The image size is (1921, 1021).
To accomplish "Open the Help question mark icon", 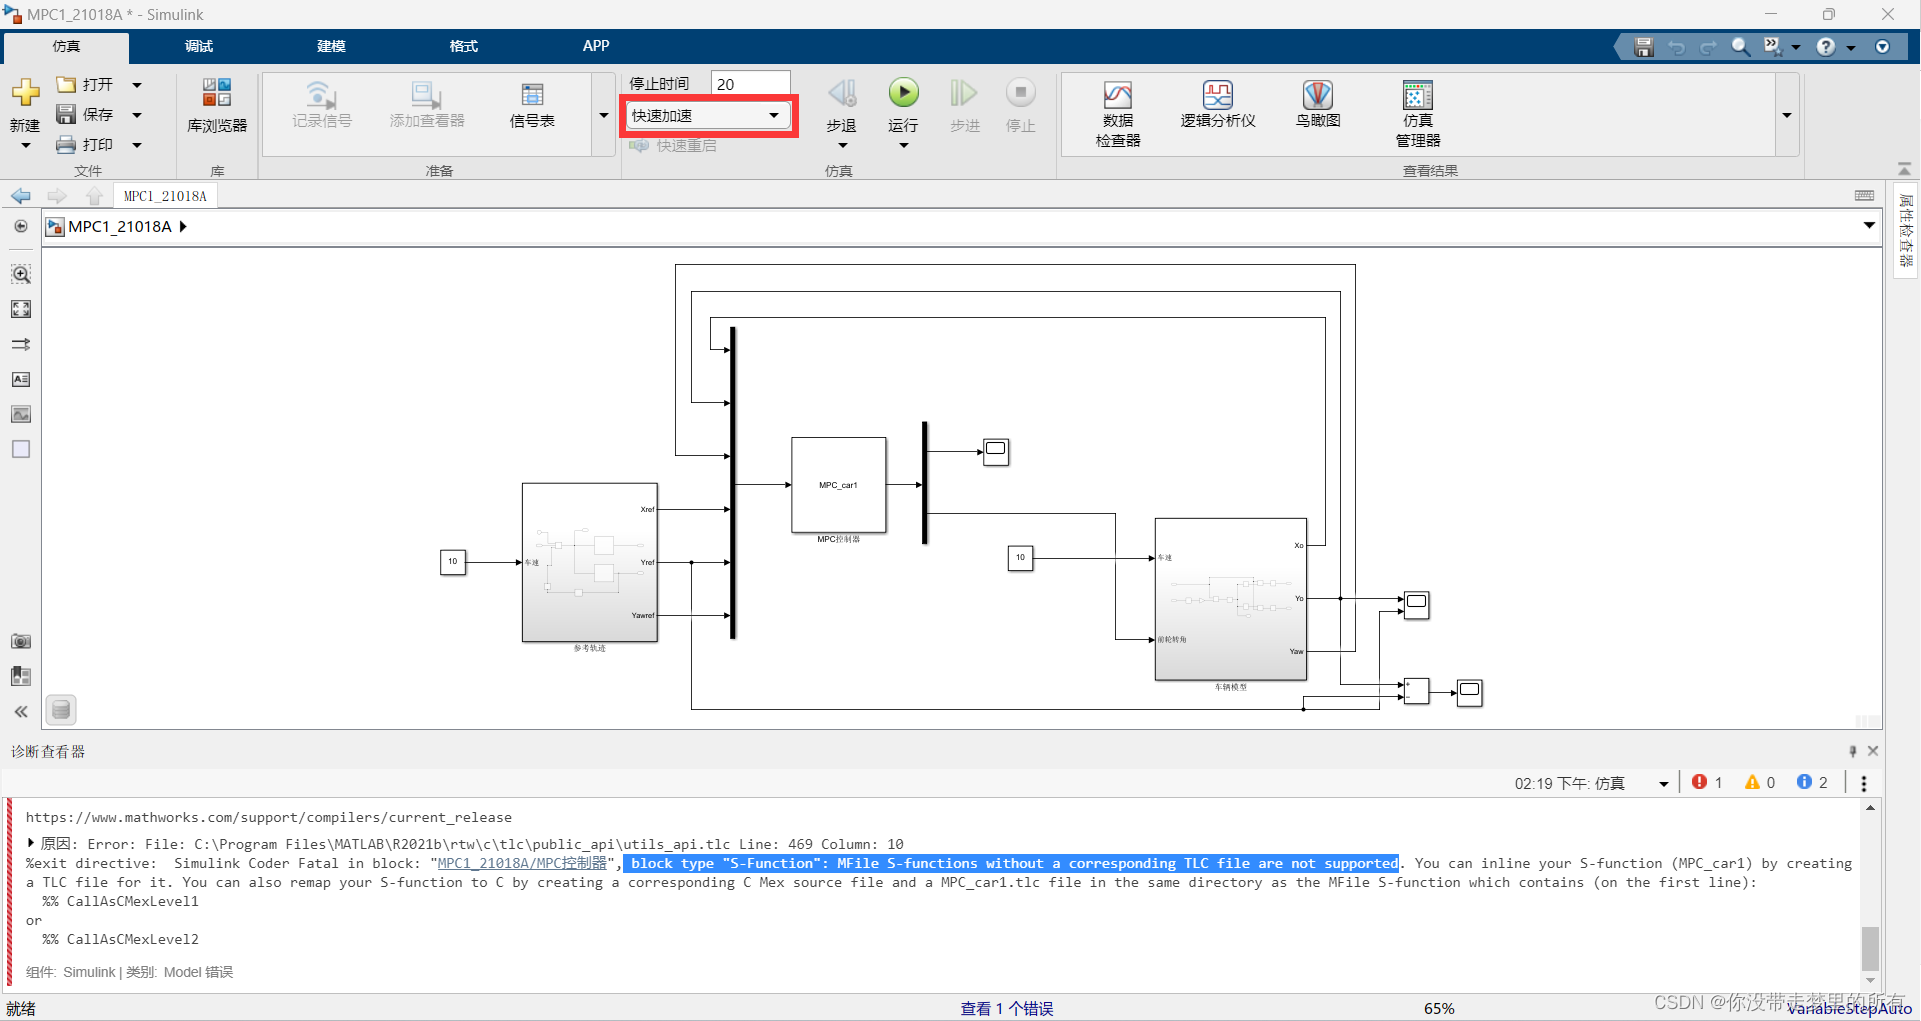I will tap(1826, 47).
